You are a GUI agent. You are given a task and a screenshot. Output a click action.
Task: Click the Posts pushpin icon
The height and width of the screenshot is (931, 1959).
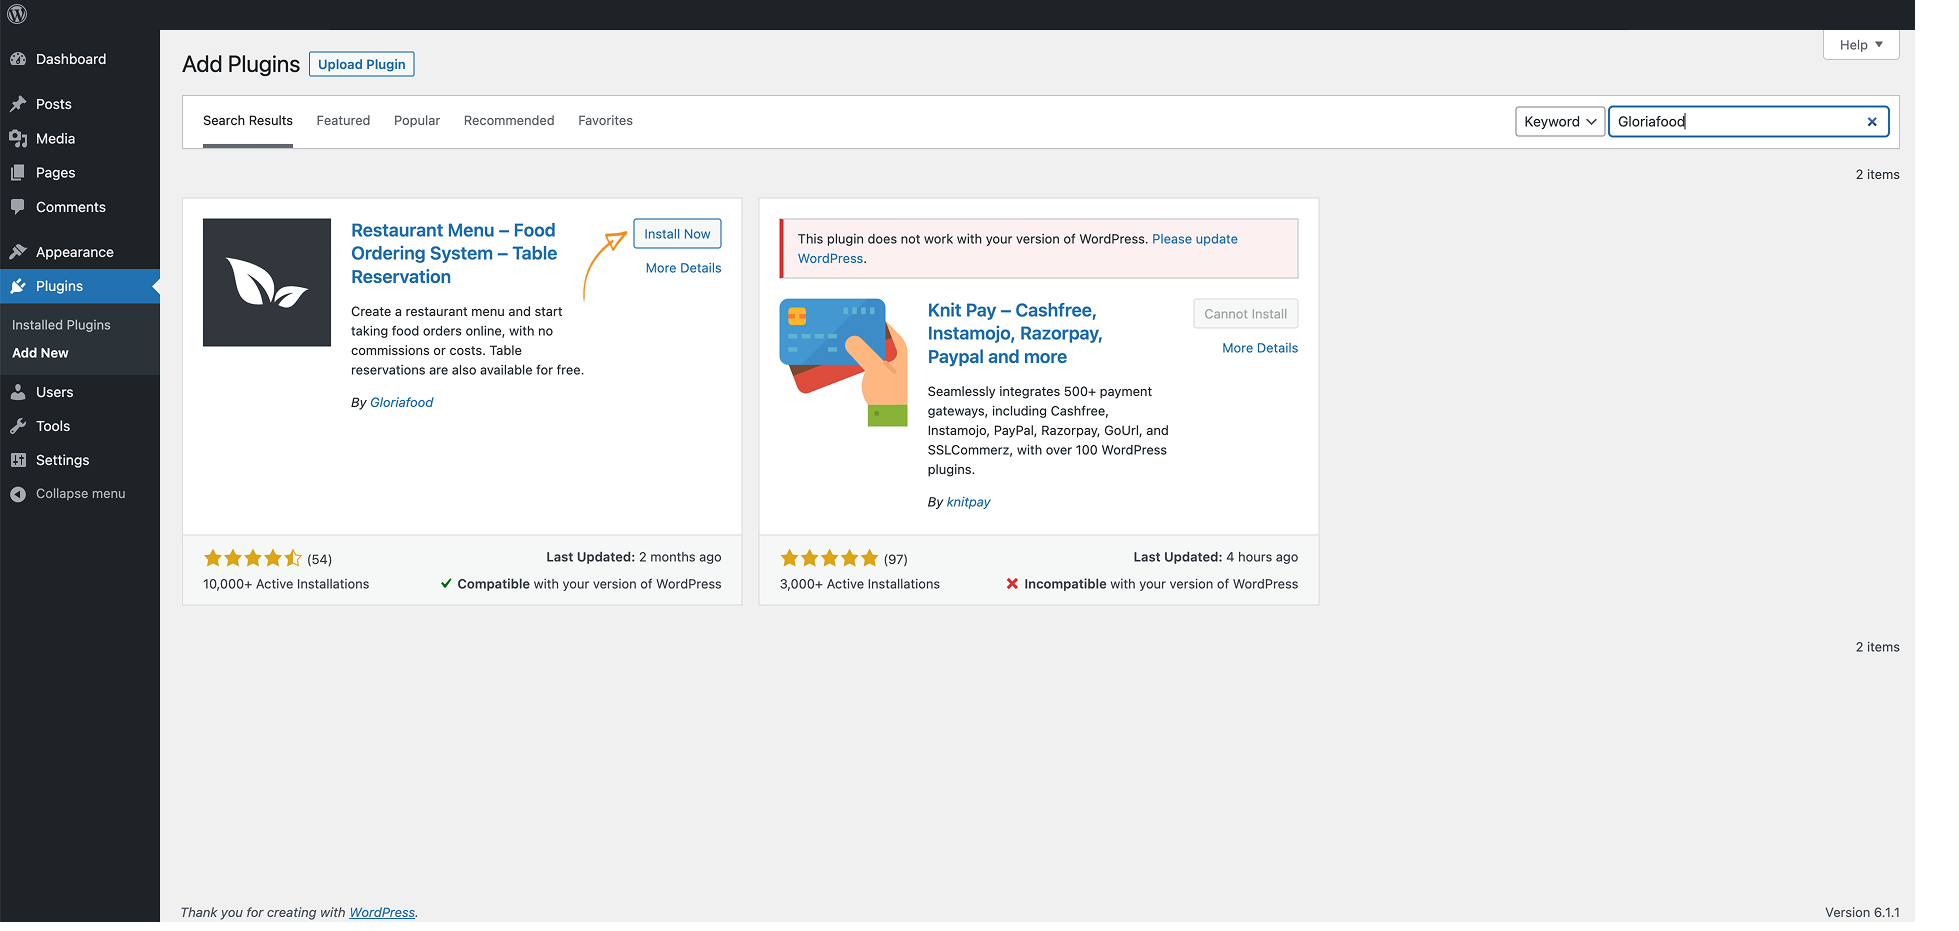tap(18, 104)
